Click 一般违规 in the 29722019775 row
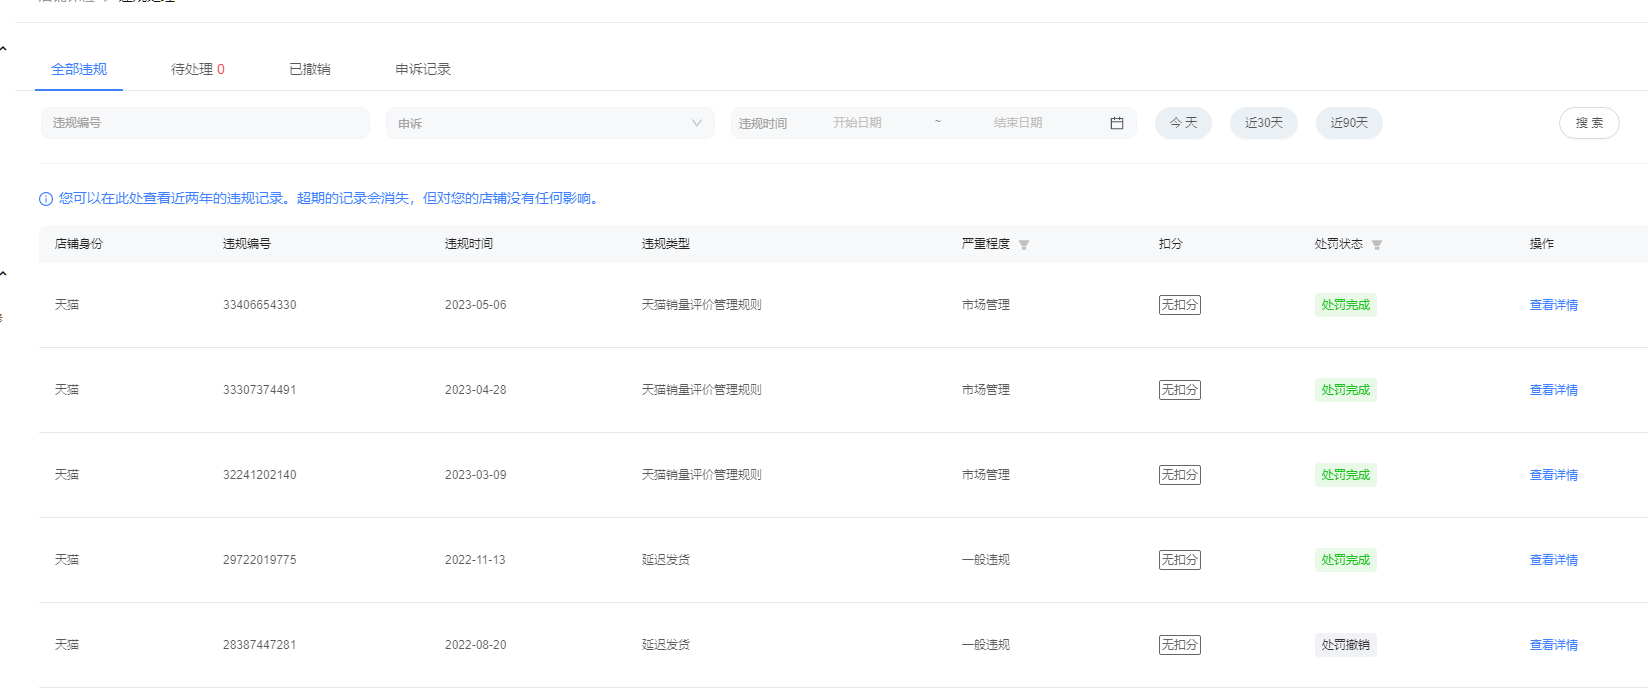The width and height of the screenshot is (1648, 699). click(x=986, y=560)
